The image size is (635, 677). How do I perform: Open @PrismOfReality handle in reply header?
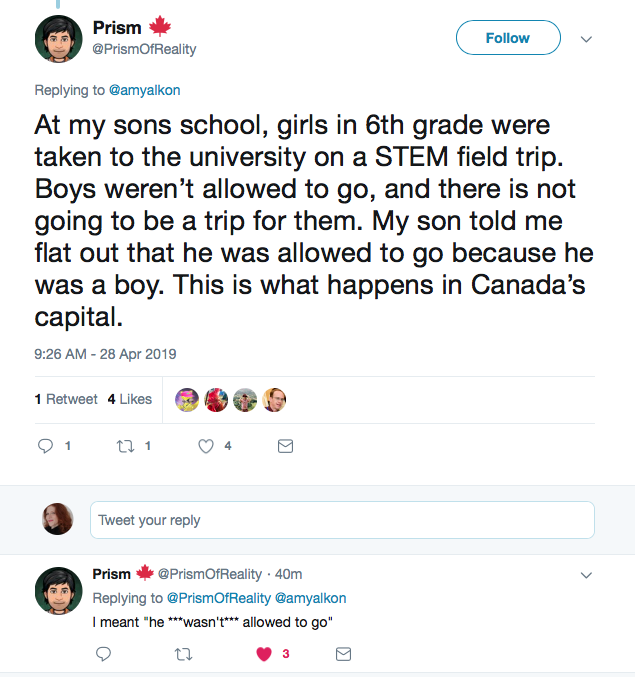(x=210, y=574)
